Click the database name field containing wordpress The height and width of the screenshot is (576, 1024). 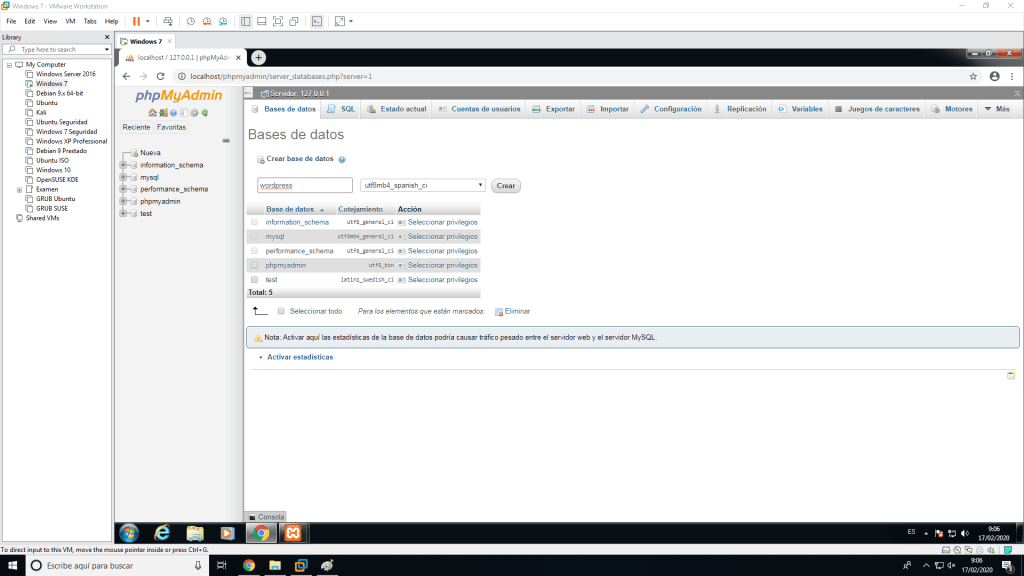(x=304, y=185)
